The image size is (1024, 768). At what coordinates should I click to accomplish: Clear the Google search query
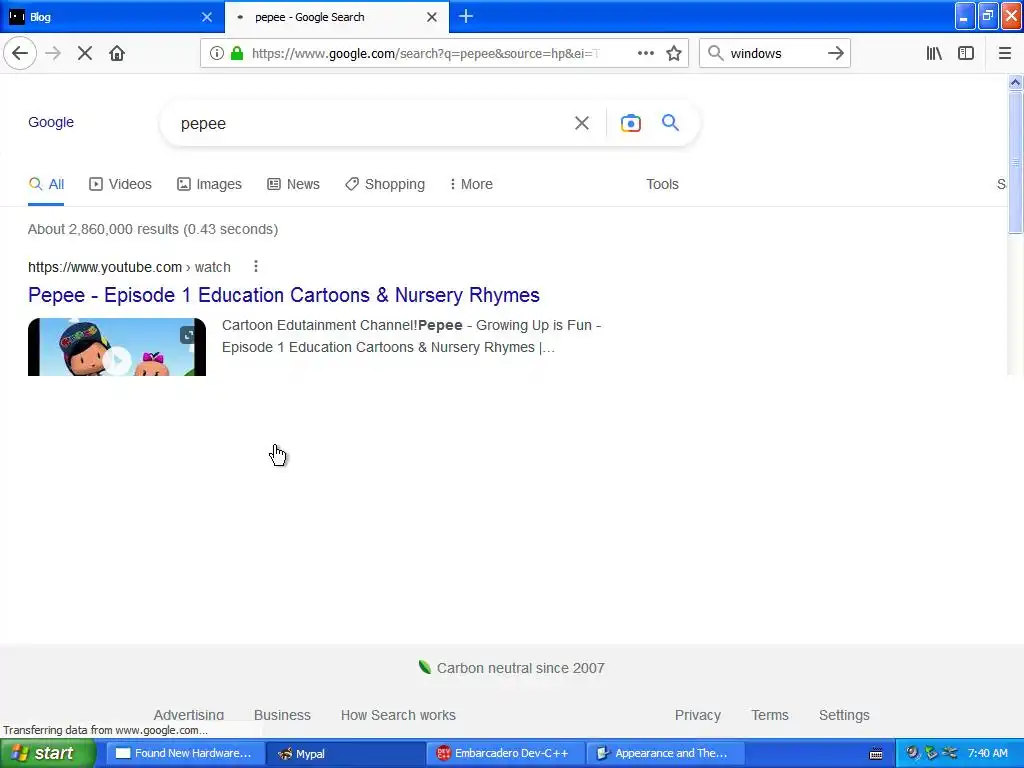[581, 123]
